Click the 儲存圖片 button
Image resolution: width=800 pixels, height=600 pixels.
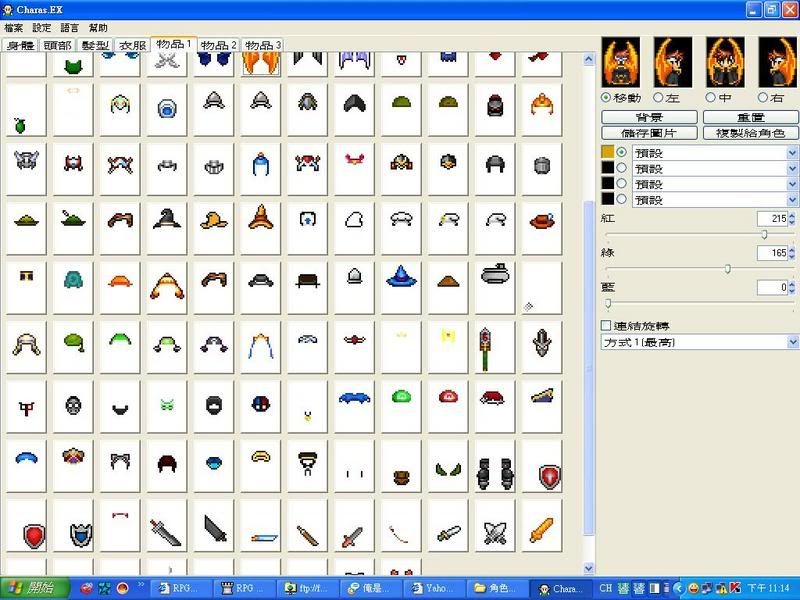650,133
